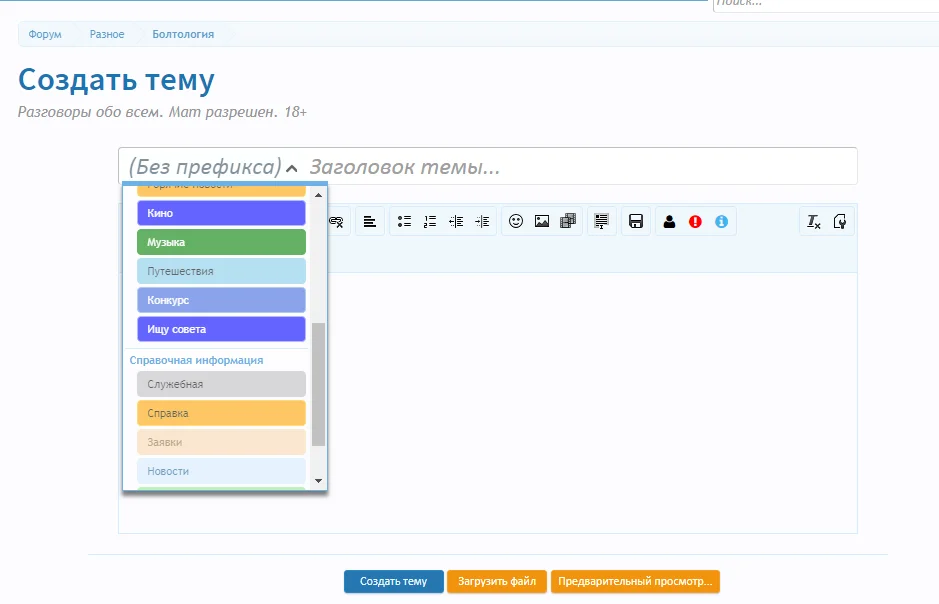
Task: Click 'Справочная информация' group heading
Action: [196, 360]
